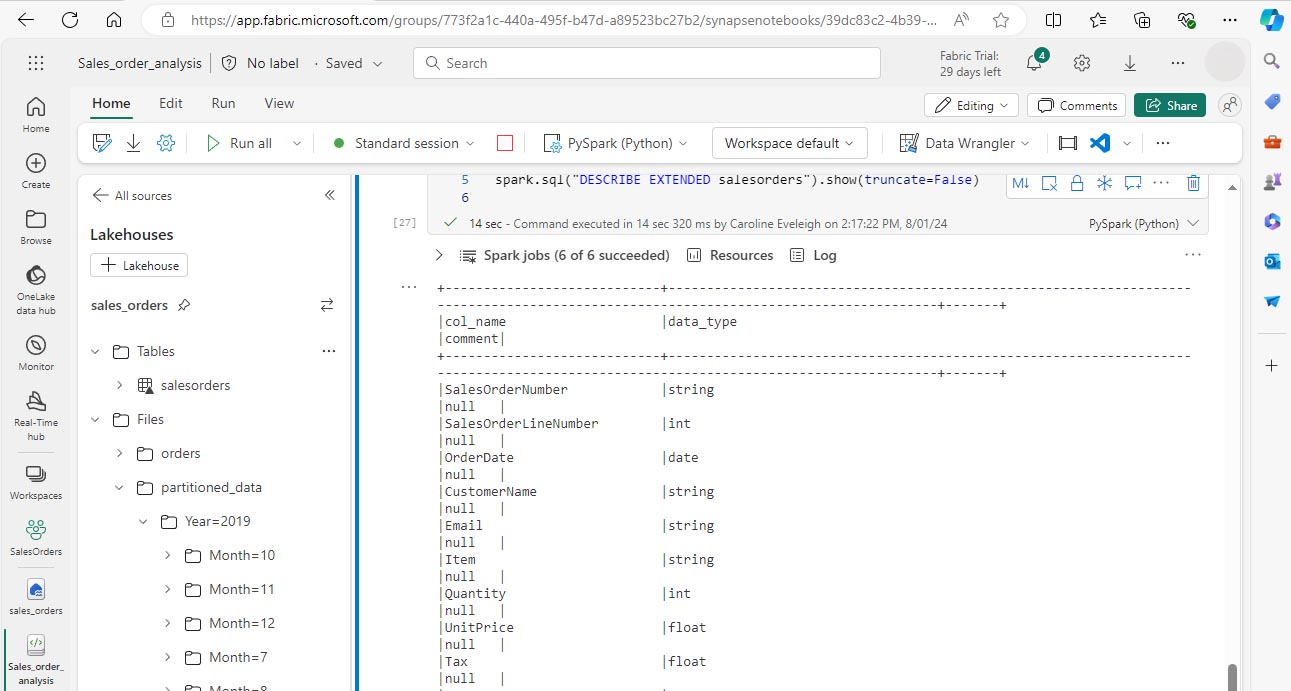Go to Home in left navigation
Image resolution: width=1291 pixels, height=691 pixels.
coord(36,115)
